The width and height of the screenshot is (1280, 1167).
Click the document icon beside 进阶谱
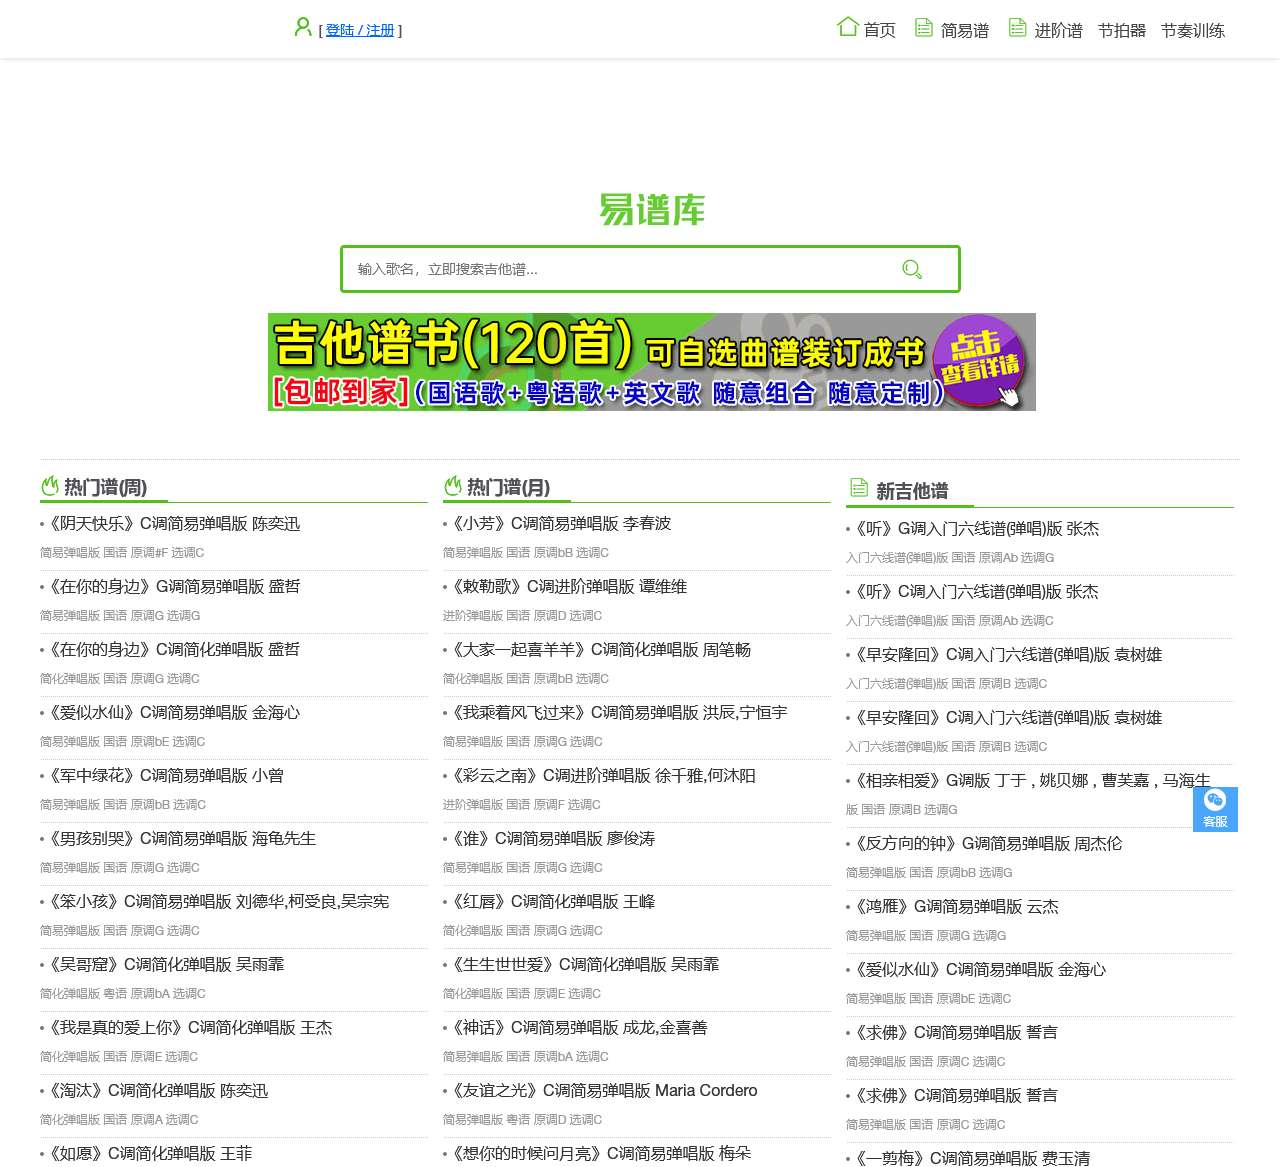coord(1016,27)
